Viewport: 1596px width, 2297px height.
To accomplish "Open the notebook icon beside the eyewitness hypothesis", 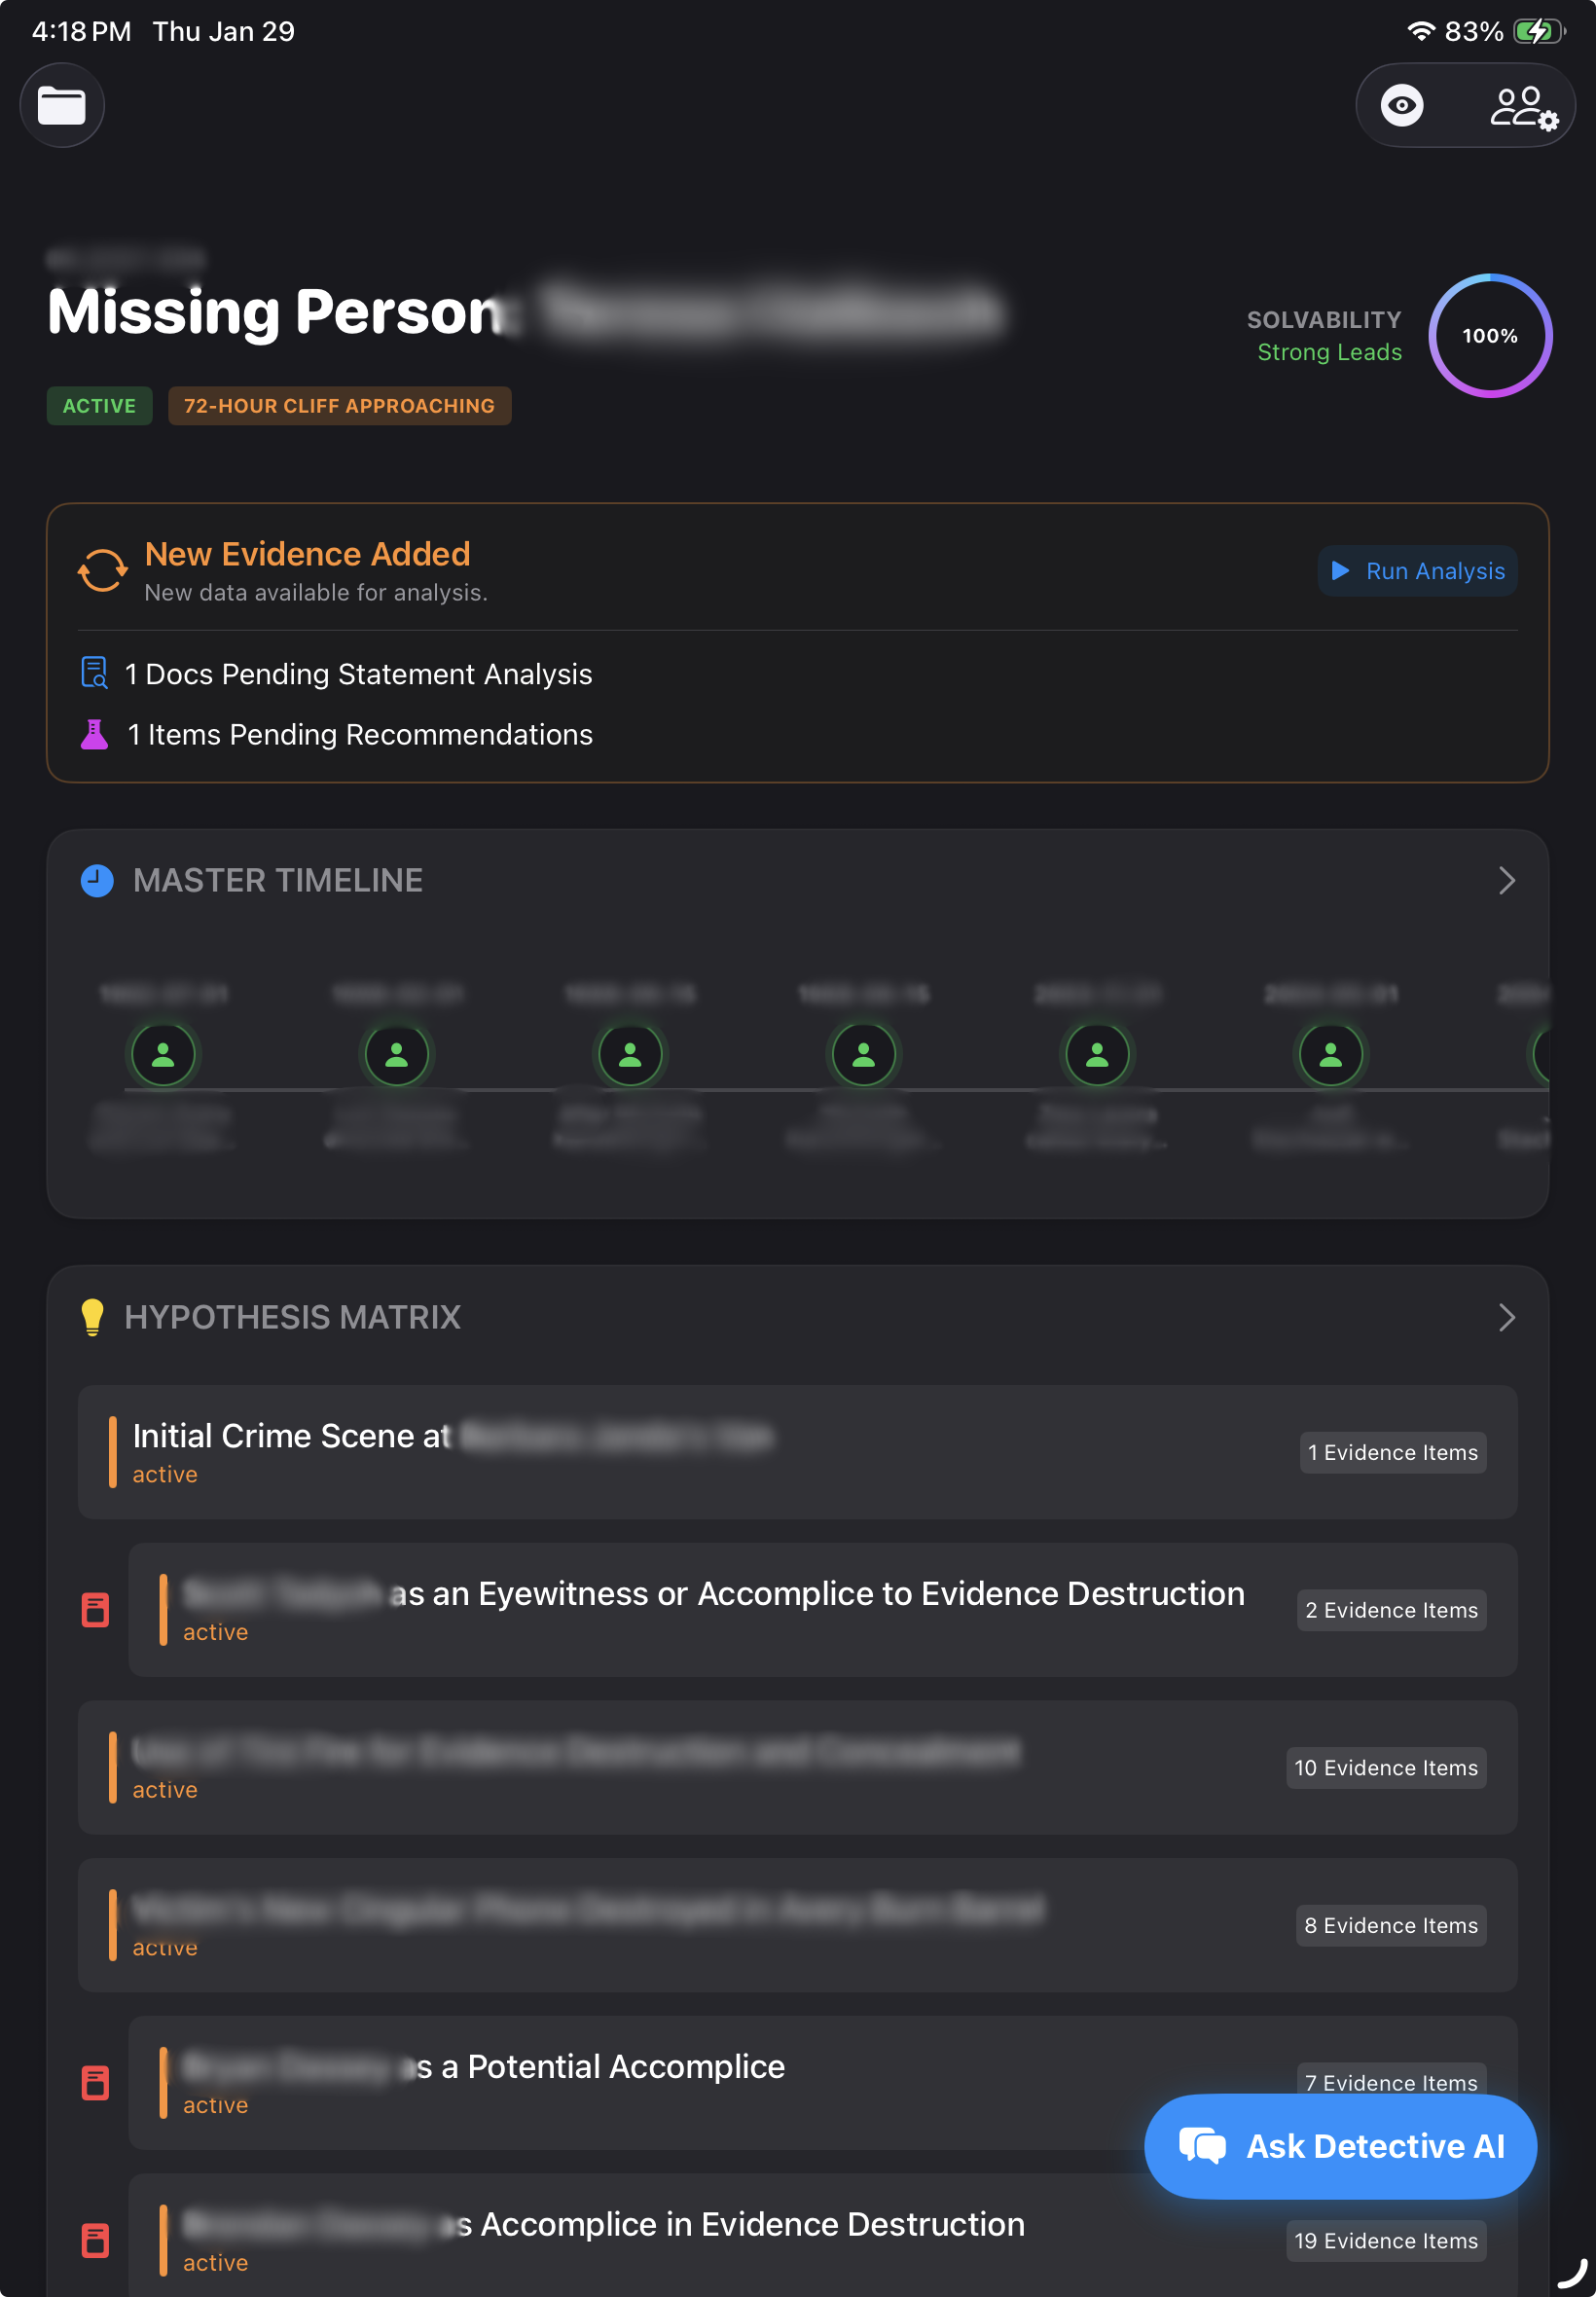I will click(95, 1609).
